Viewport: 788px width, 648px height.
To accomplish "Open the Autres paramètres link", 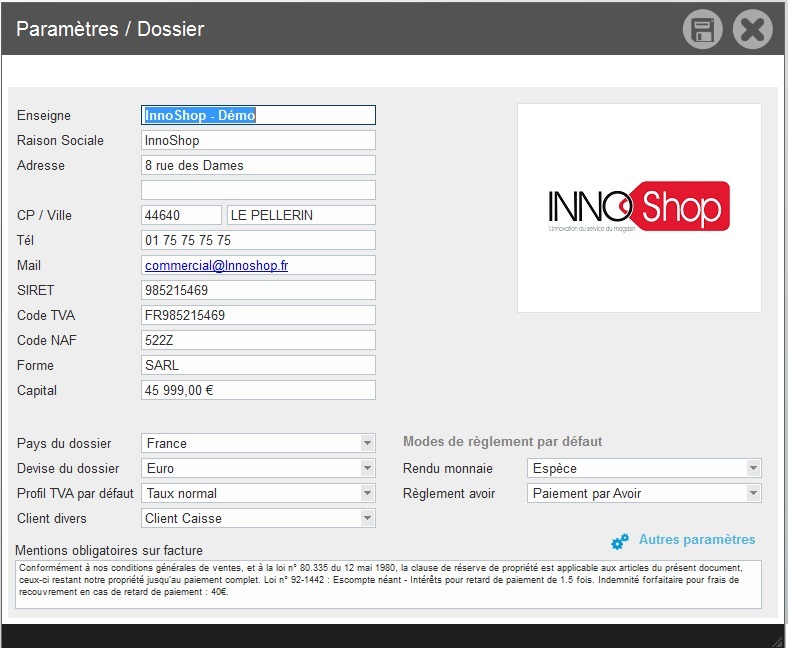I will pos(697,539).
